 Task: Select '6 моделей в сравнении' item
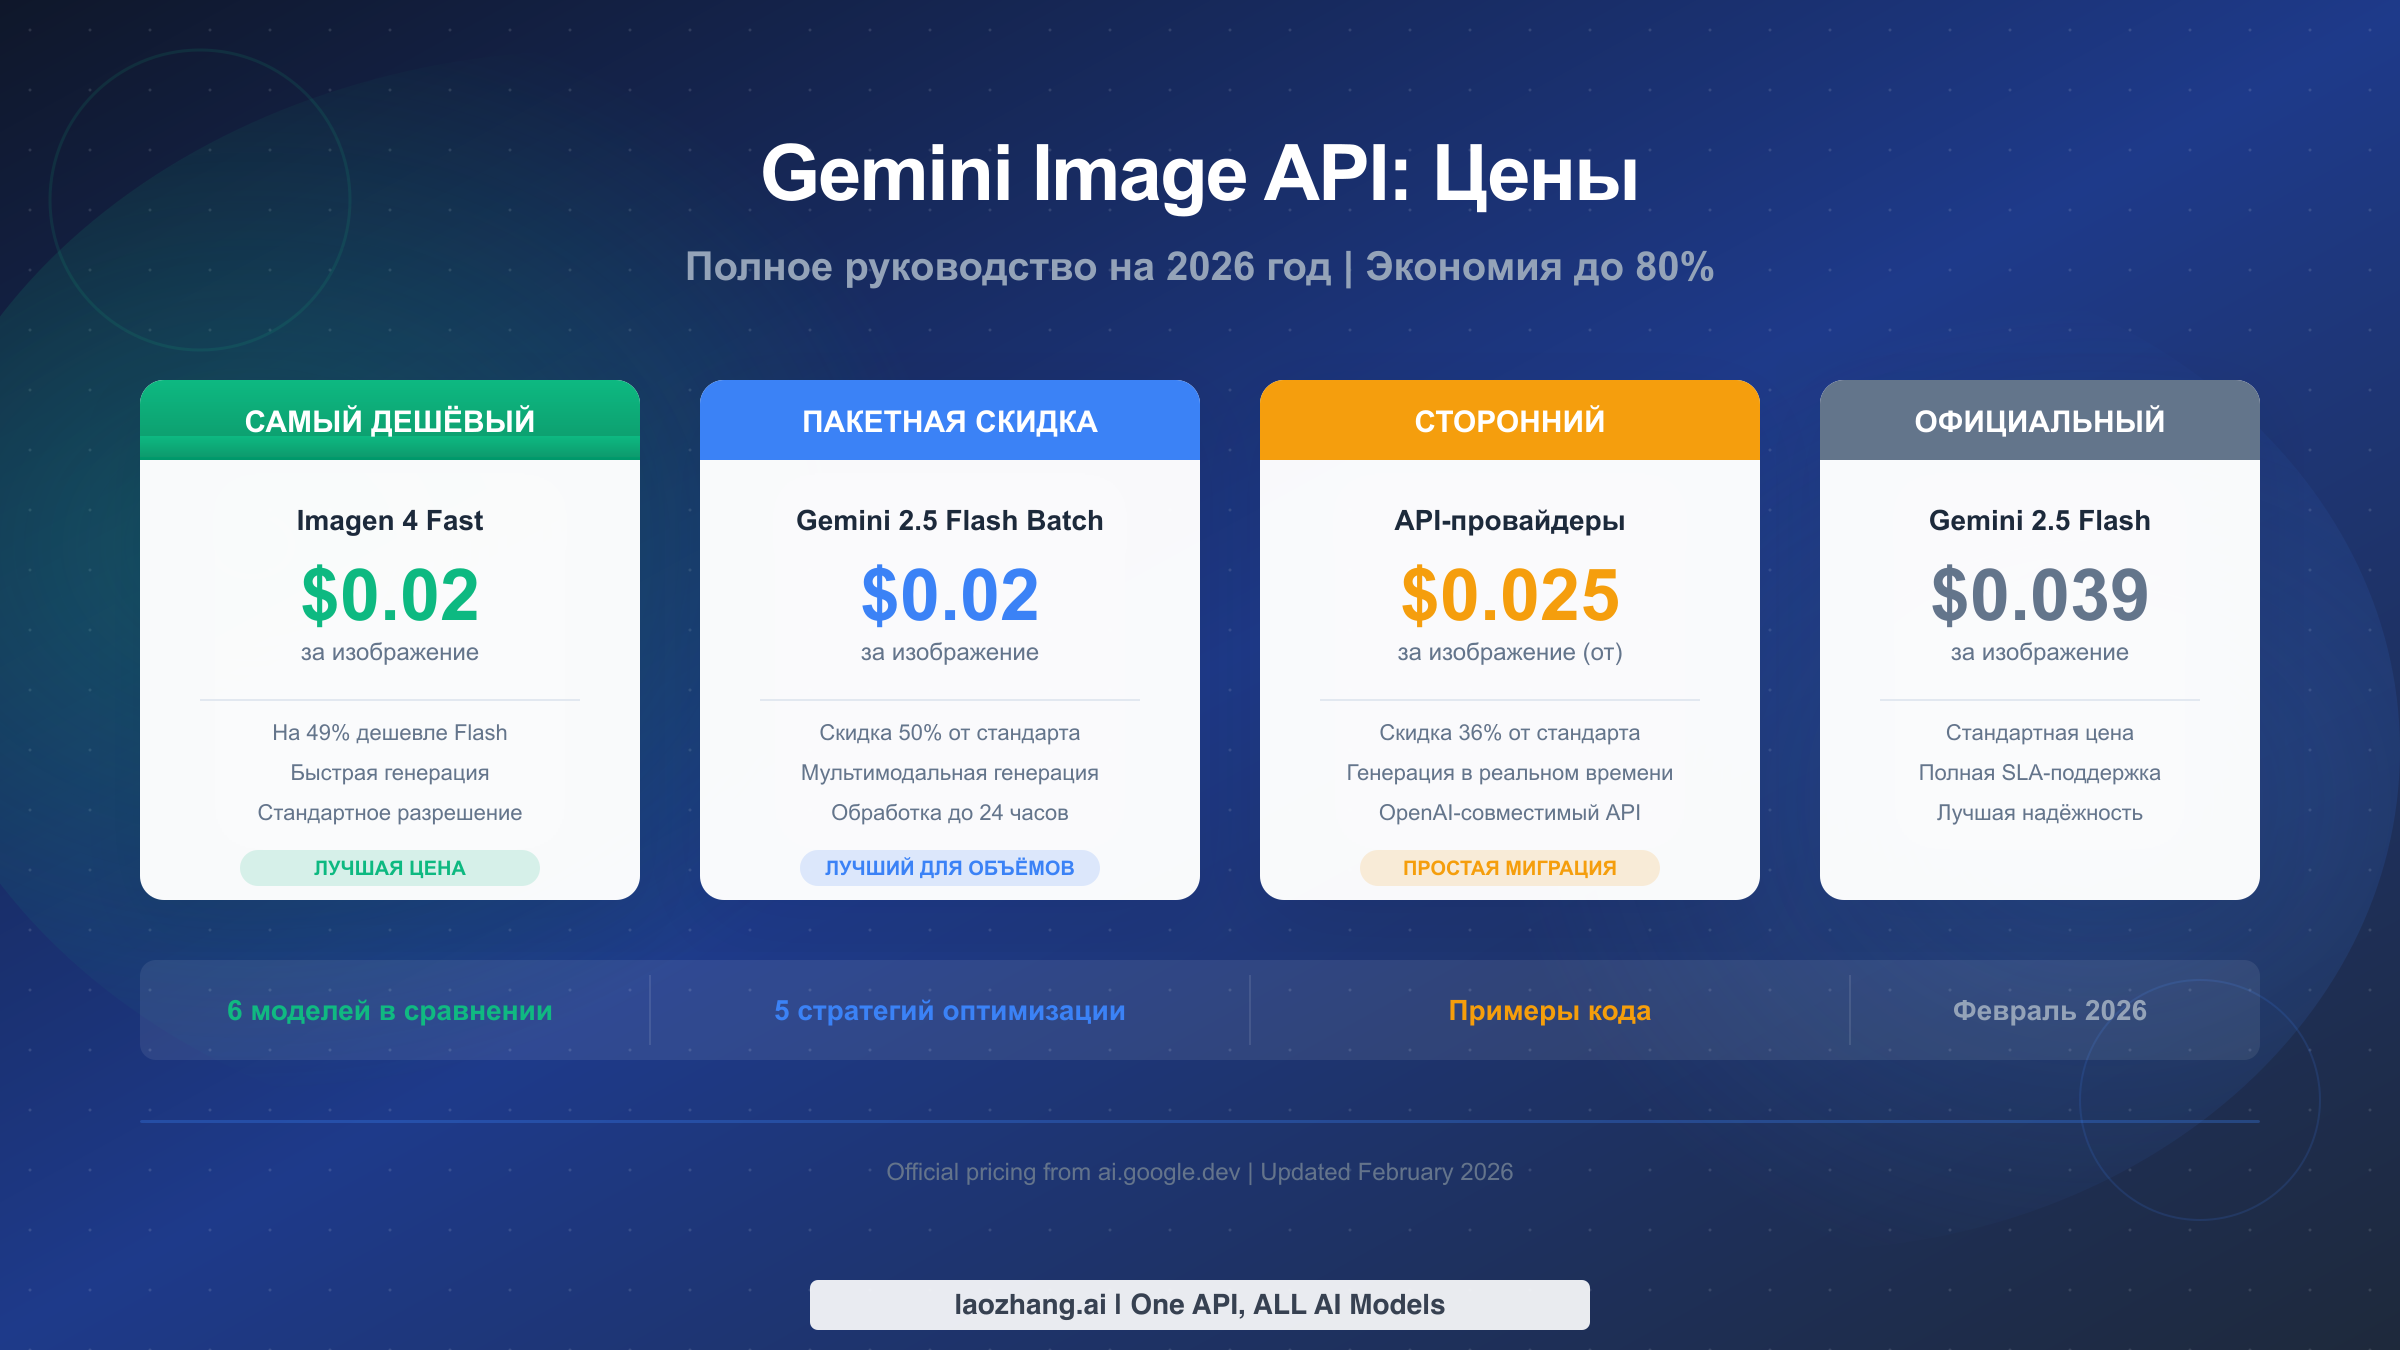[390, 1011]
